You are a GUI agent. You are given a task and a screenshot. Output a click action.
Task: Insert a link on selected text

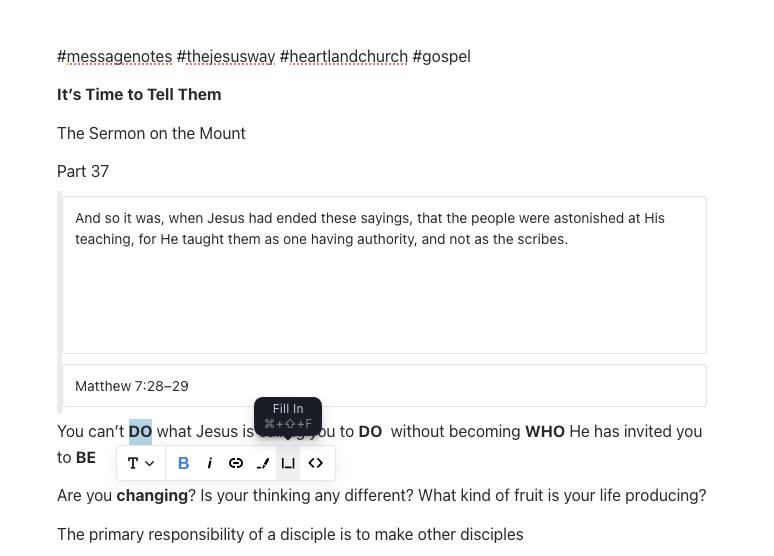point(236,463)
